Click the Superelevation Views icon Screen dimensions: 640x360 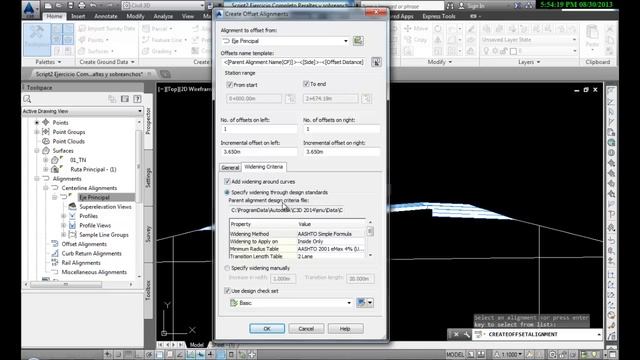(x=72, y=207)
